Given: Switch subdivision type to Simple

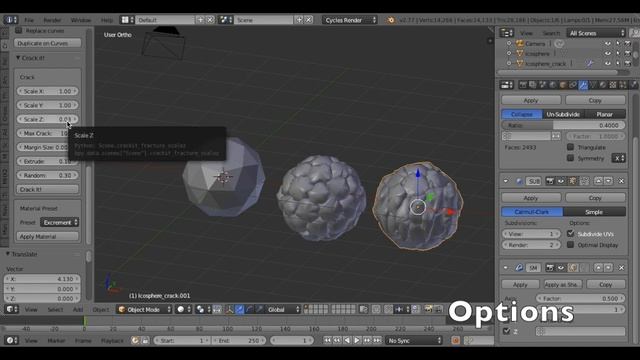Looking at the screenshot, I should 594,212.
